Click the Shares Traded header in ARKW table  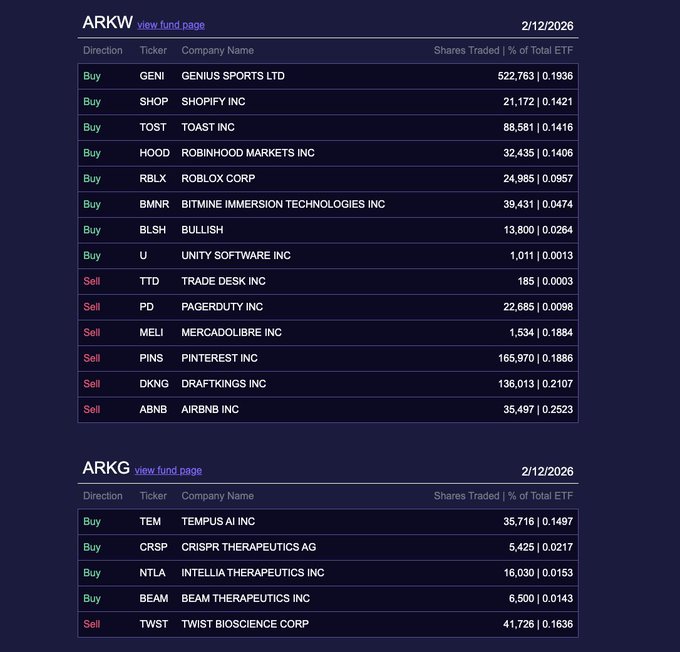tap(466, 50)
